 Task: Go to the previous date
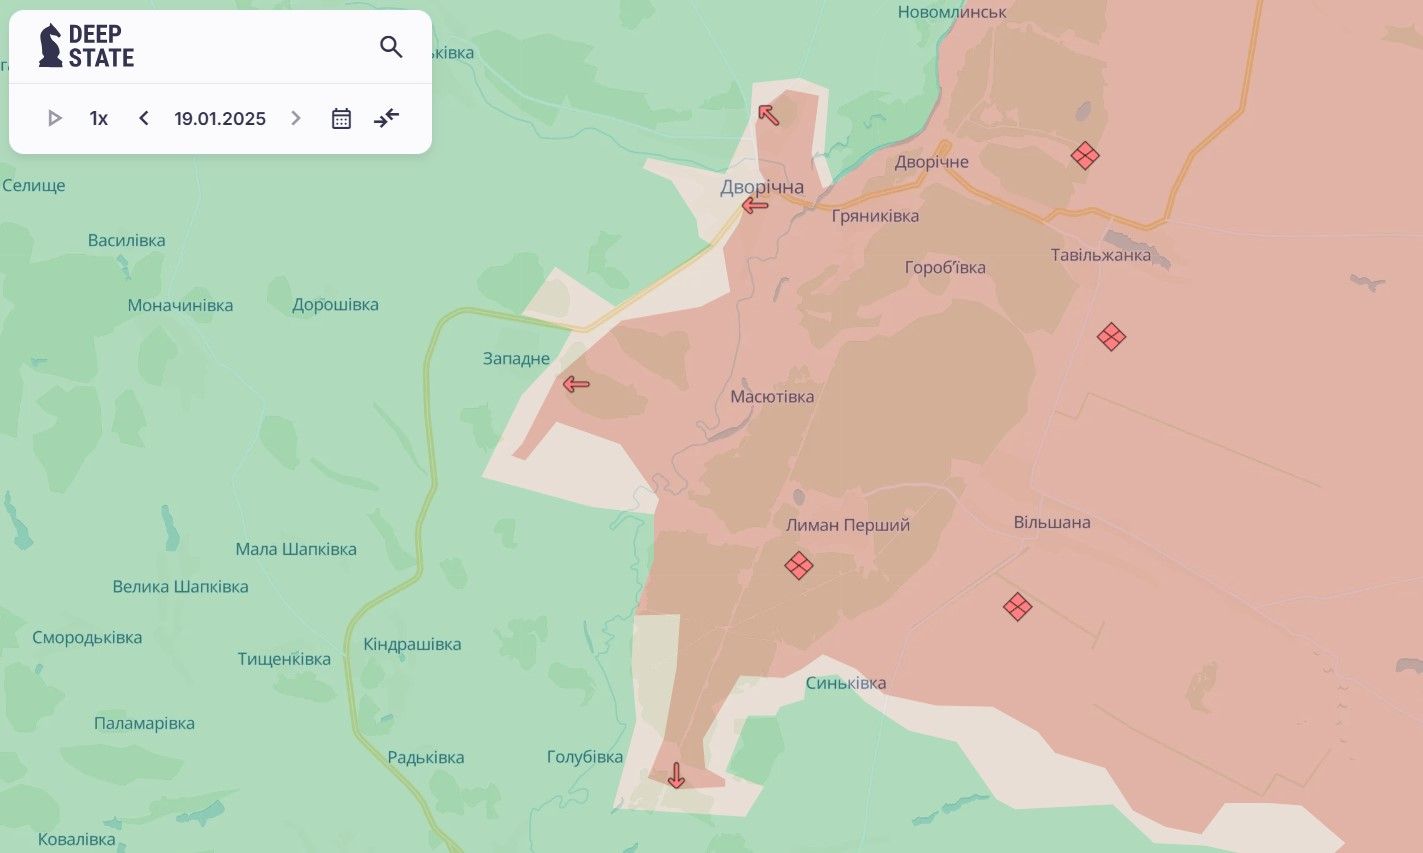point(144,118)
